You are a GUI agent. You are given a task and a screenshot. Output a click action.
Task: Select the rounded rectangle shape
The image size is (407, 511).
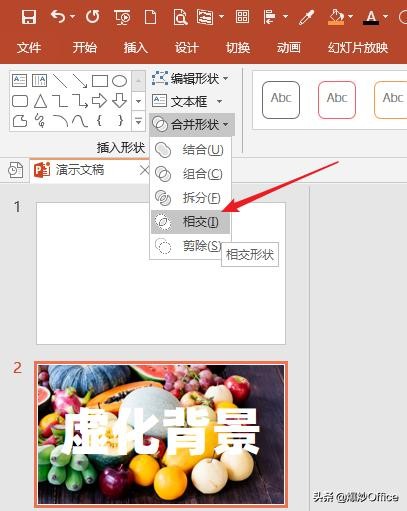click(20, 101)
